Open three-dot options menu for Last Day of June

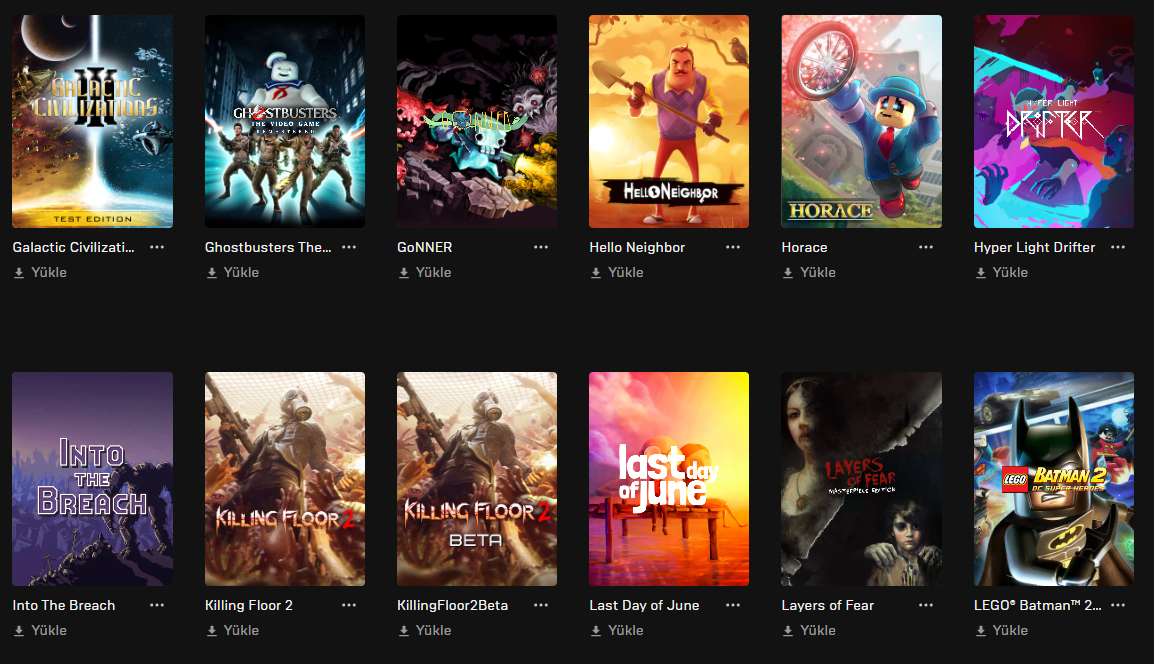733,605
